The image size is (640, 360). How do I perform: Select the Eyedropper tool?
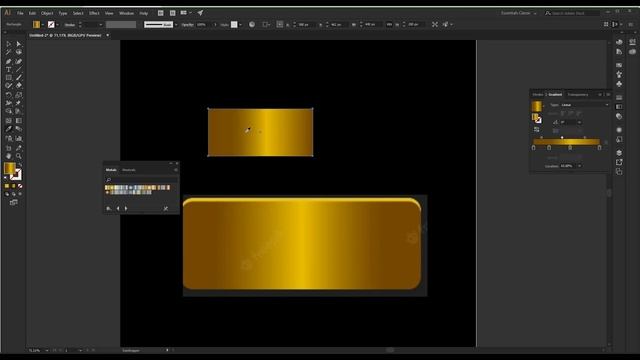click(x=9, y=129)
